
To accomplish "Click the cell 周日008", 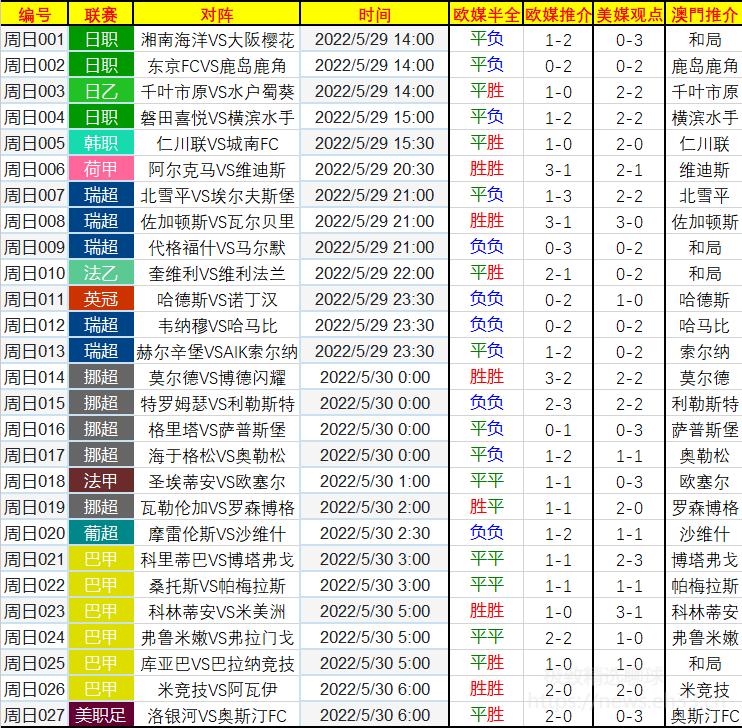I will pos(35,222).
